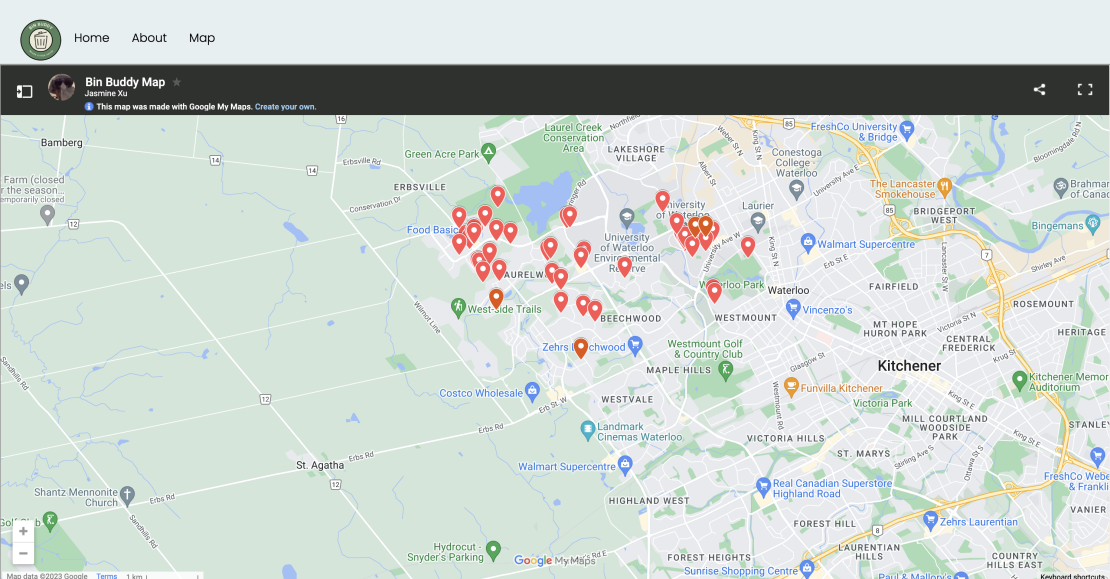Click the Real Canadian Superstore marker

point(762,486)
